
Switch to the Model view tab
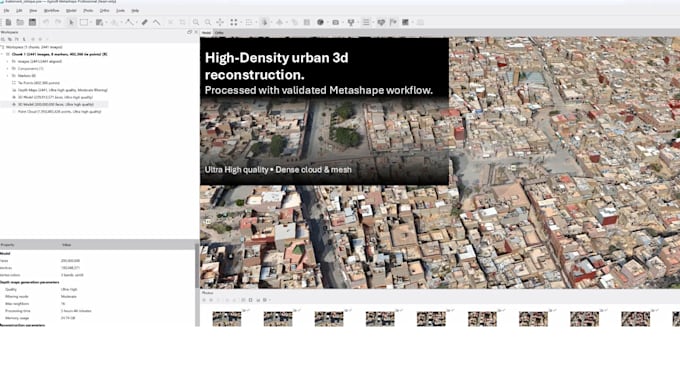coord(206,33)
